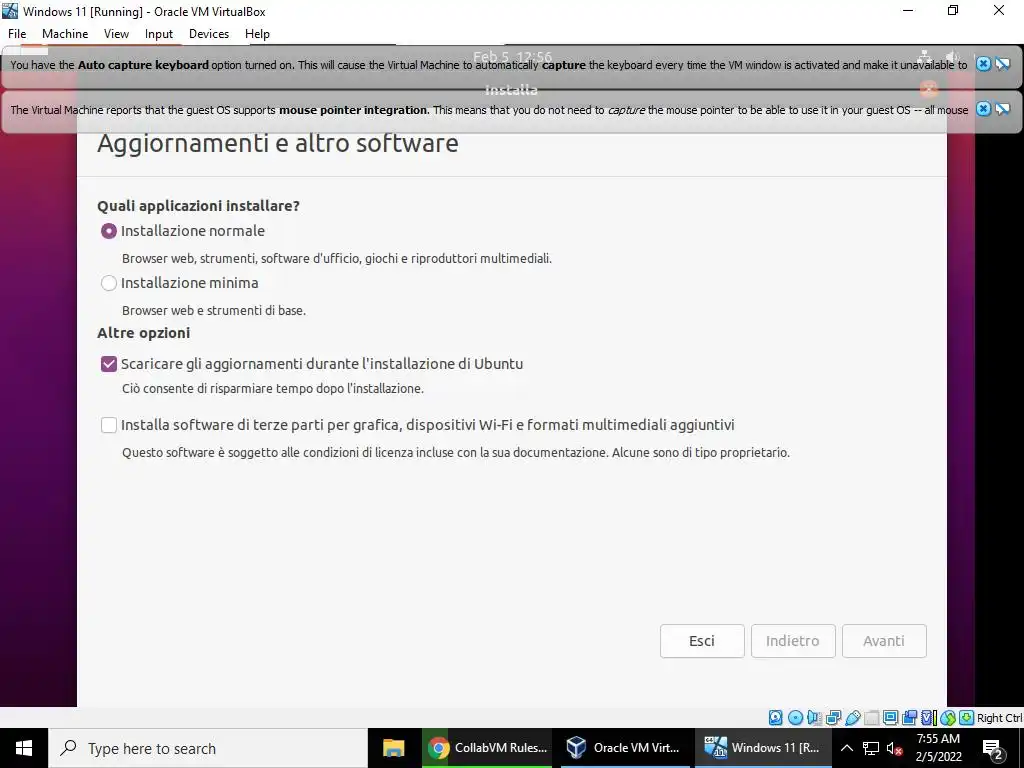Click the taskbar clock showing 7:55 AM
Screen dimensions: 1024x768
938,748
